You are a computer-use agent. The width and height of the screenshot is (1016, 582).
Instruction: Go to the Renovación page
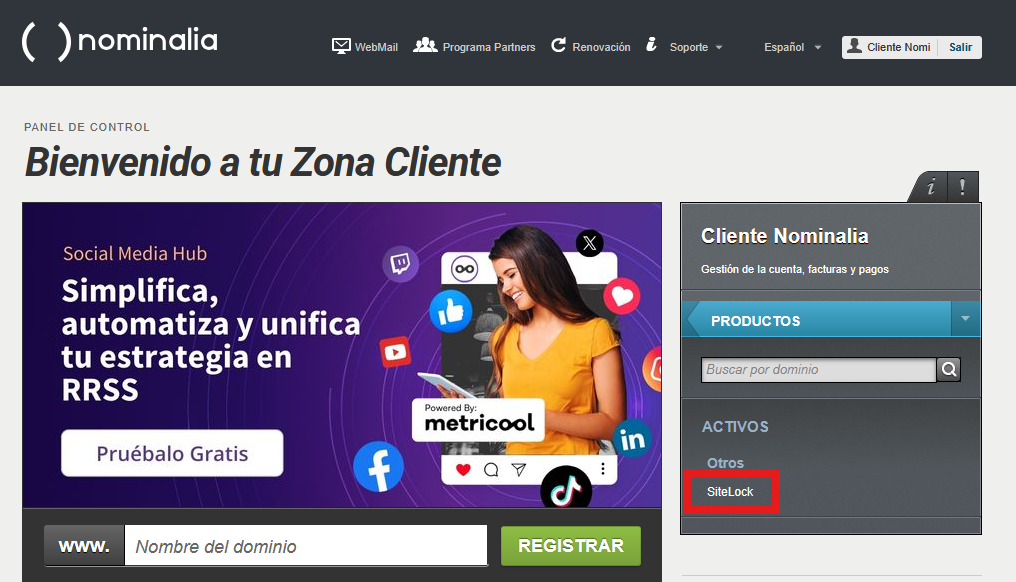pos(601,47)
